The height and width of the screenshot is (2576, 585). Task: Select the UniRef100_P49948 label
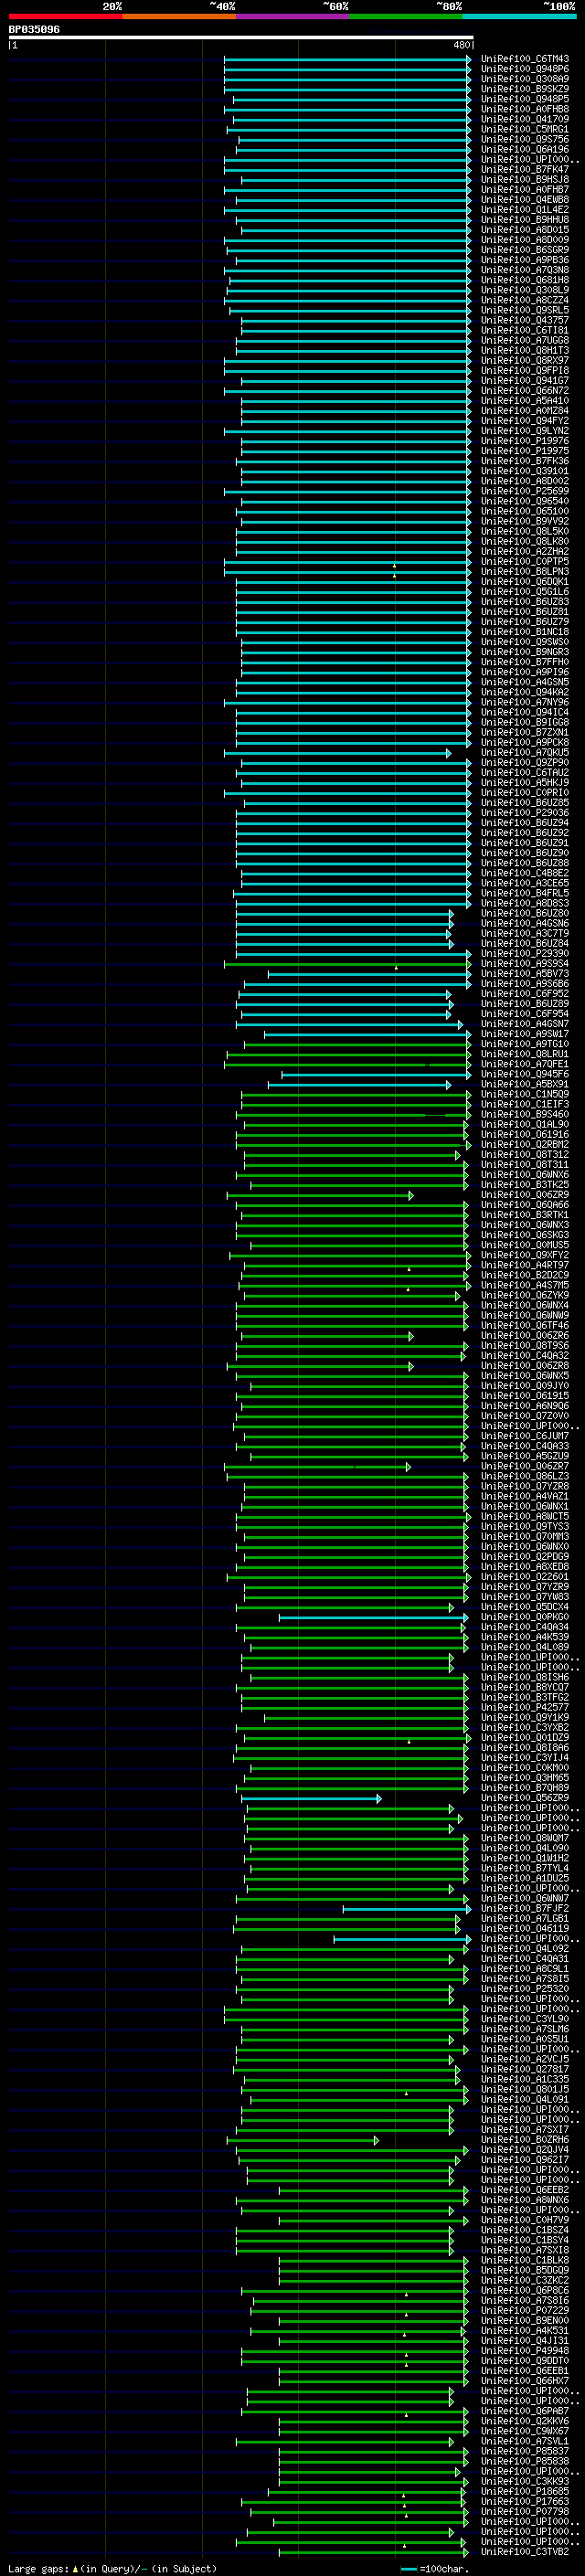525,2352
